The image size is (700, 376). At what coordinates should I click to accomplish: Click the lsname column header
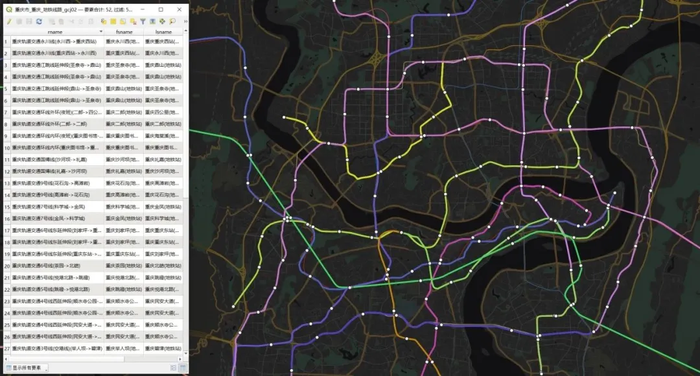point(163,32)
